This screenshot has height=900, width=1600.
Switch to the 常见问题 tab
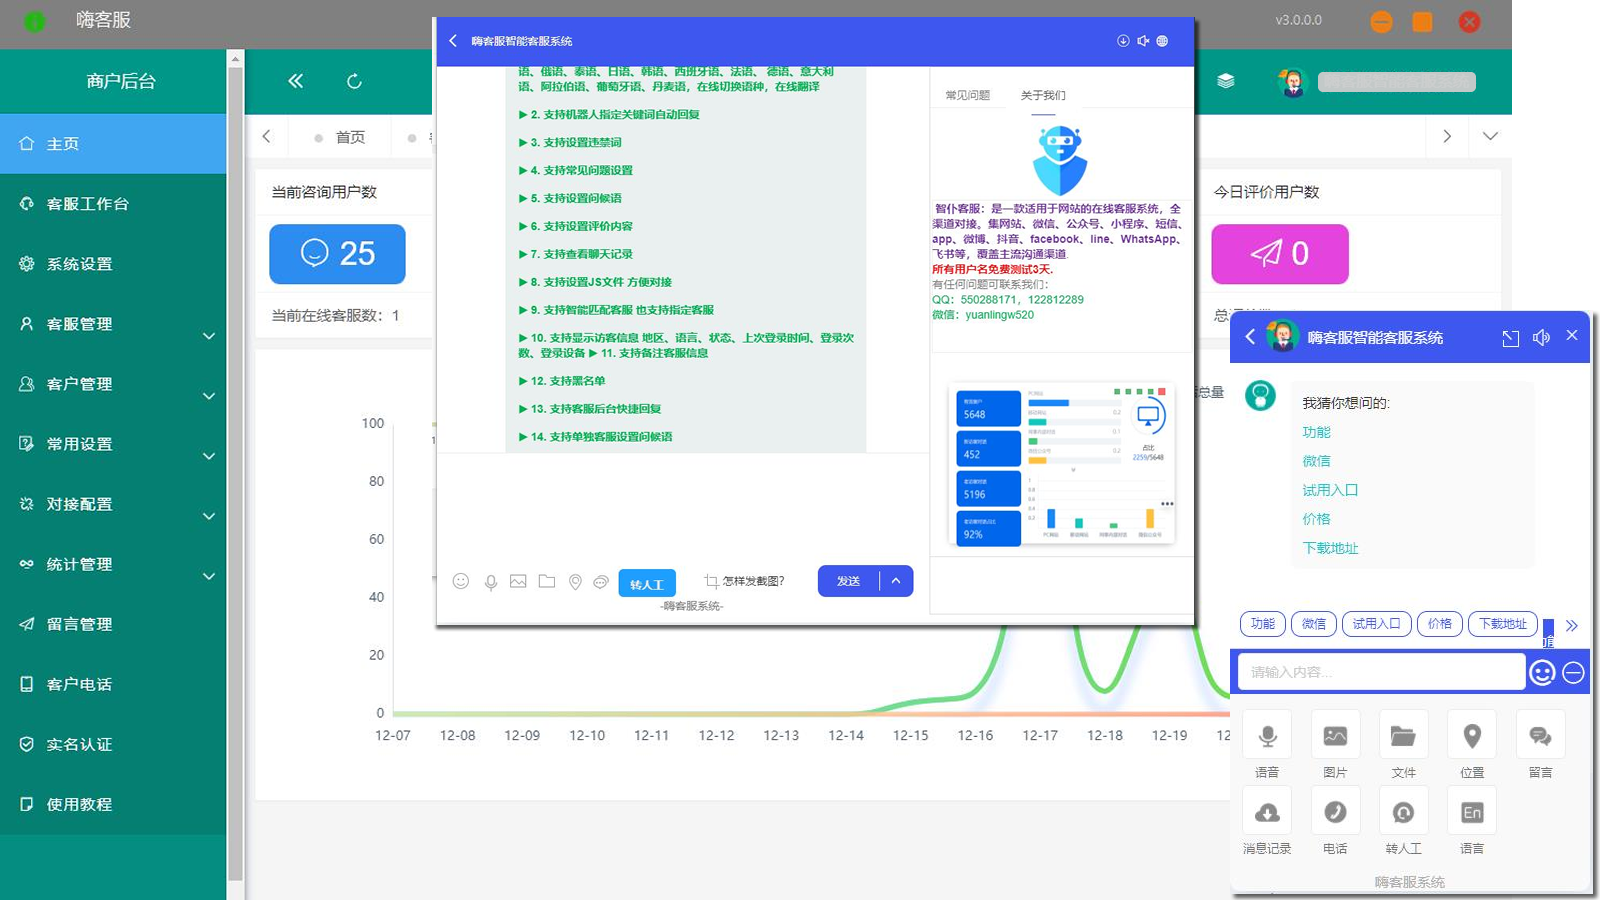tap(968, 95)
